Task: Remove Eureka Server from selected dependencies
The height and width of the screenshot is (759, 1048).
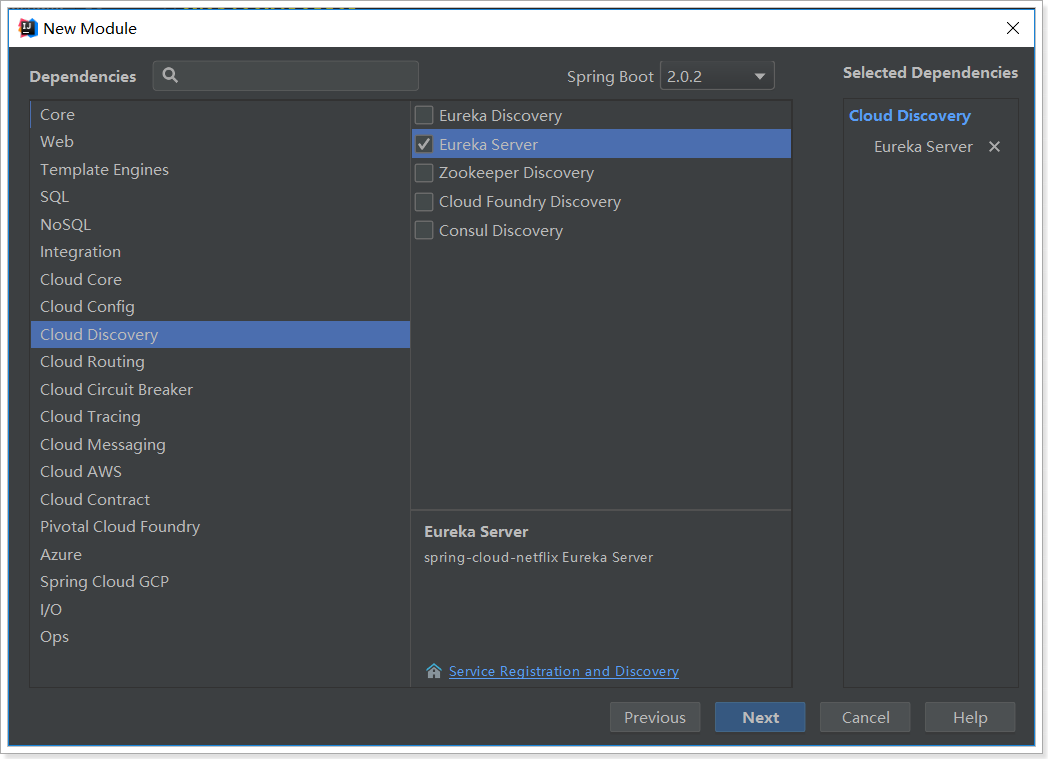Action: (x=994, y=146)
